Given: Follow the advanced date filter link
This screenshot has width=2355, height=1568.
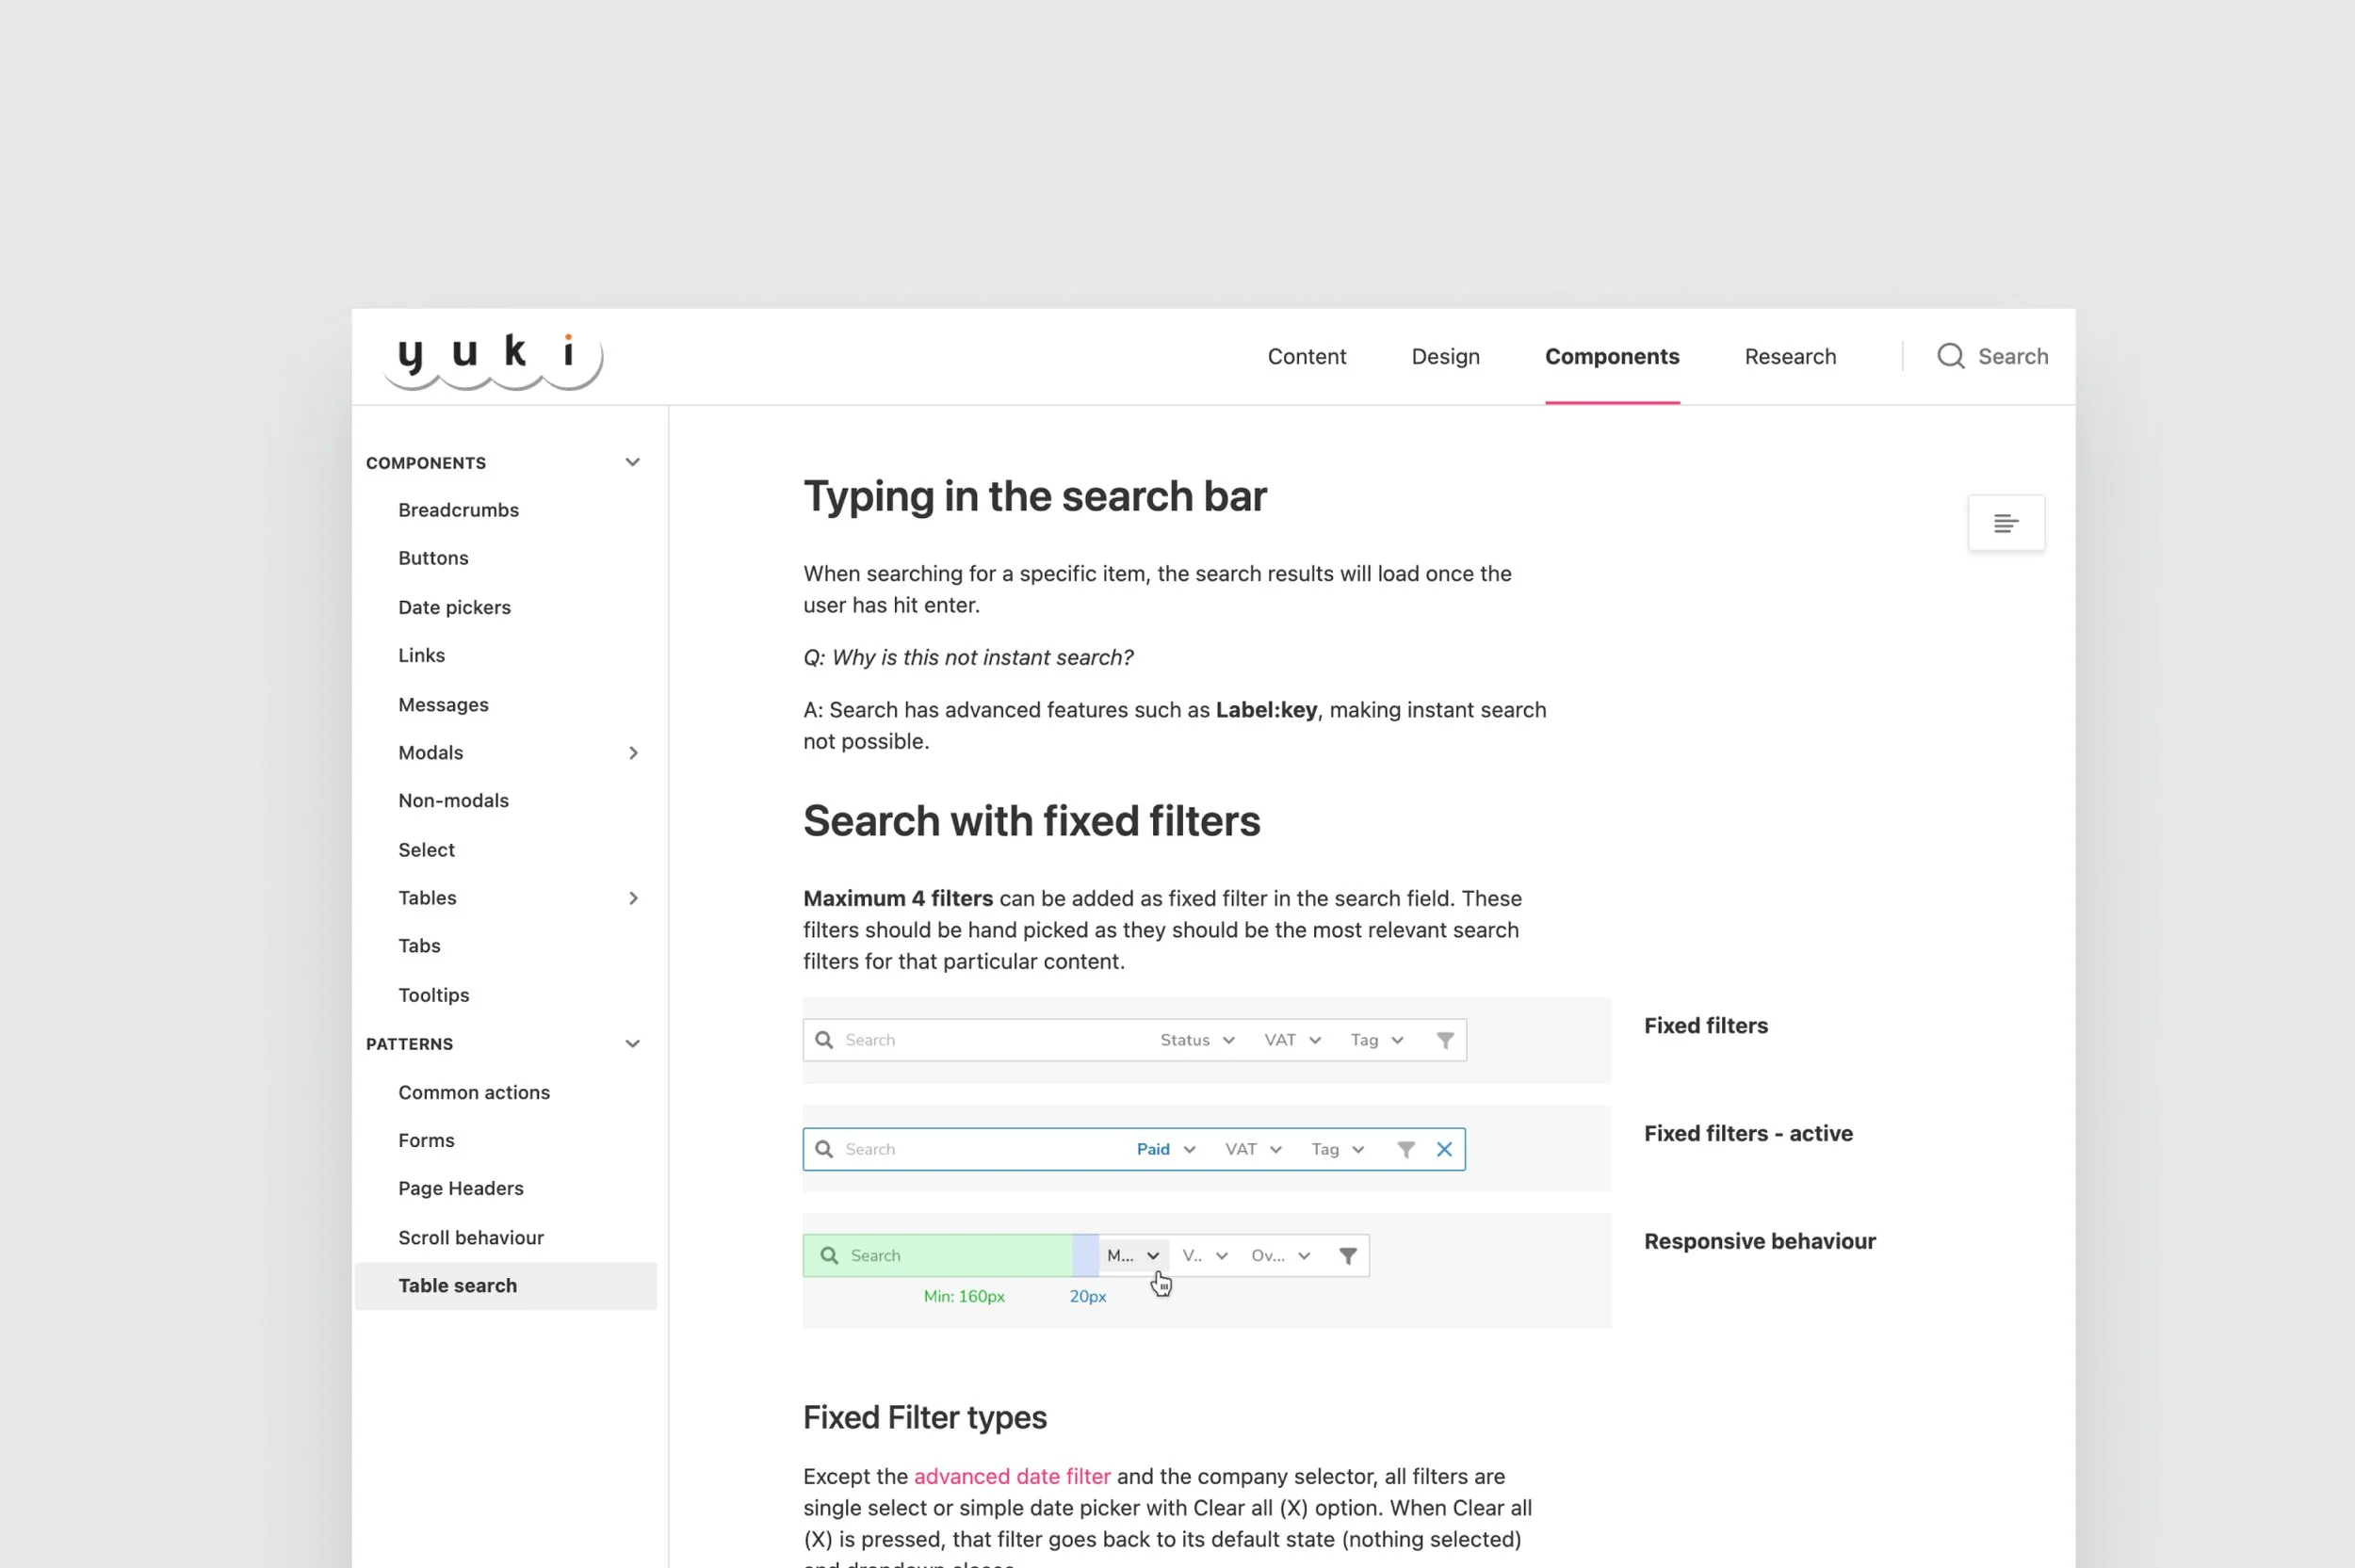Looking at the screenshot, I should [1012, 1477].
